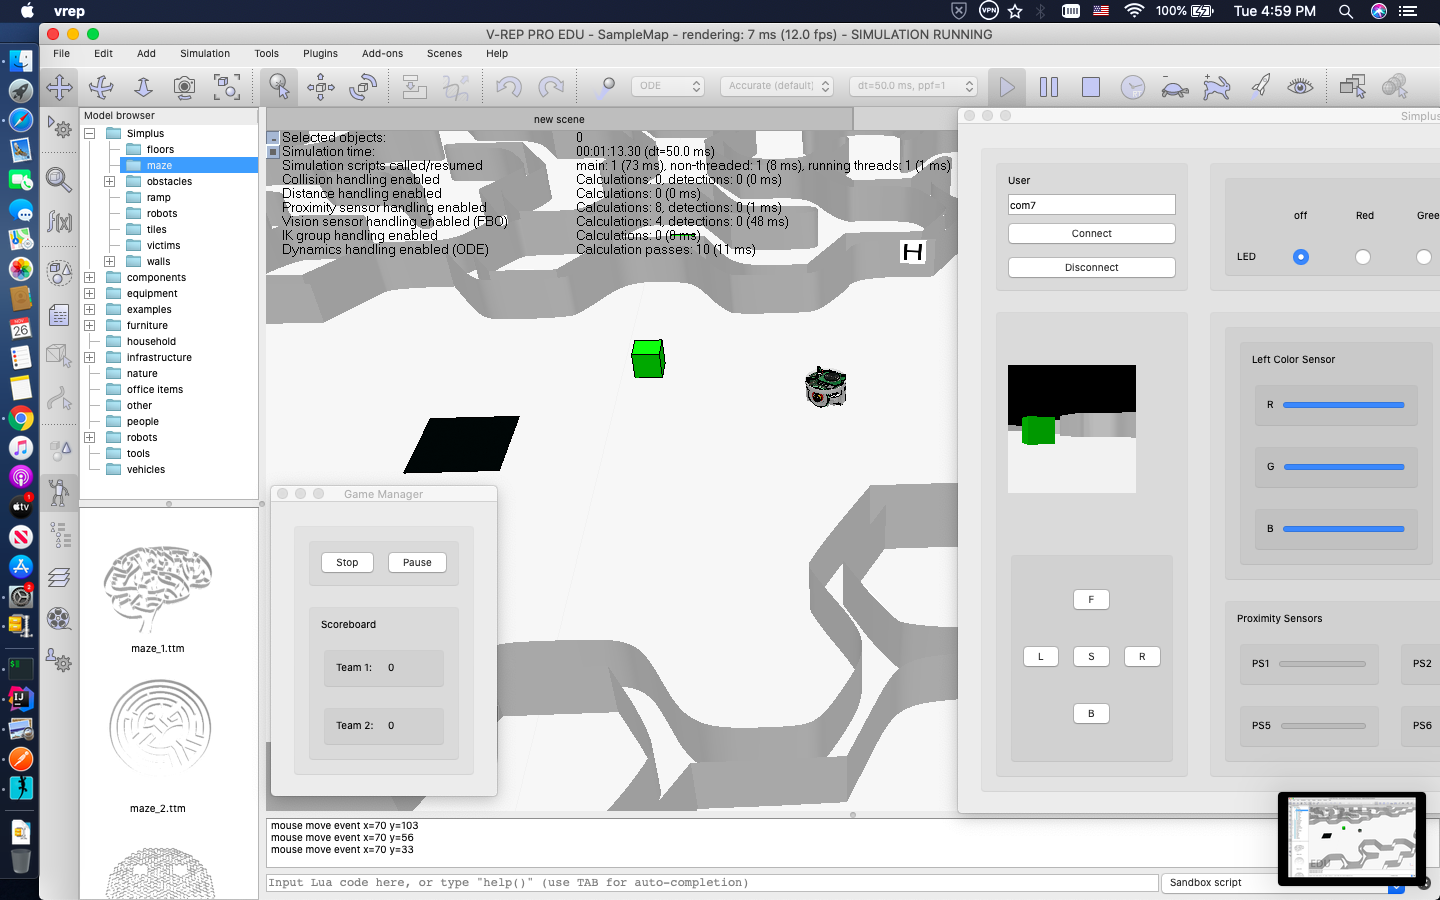The width and height of the screenshot is (1440, 900).
Task: Open the Simulation menu
Action: [x=205, y=54]
